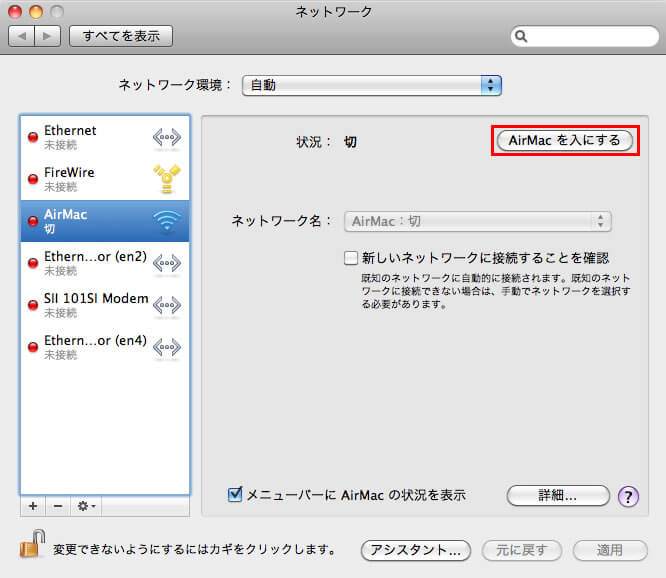Open help with the purple question mark button

click(628, 496)
